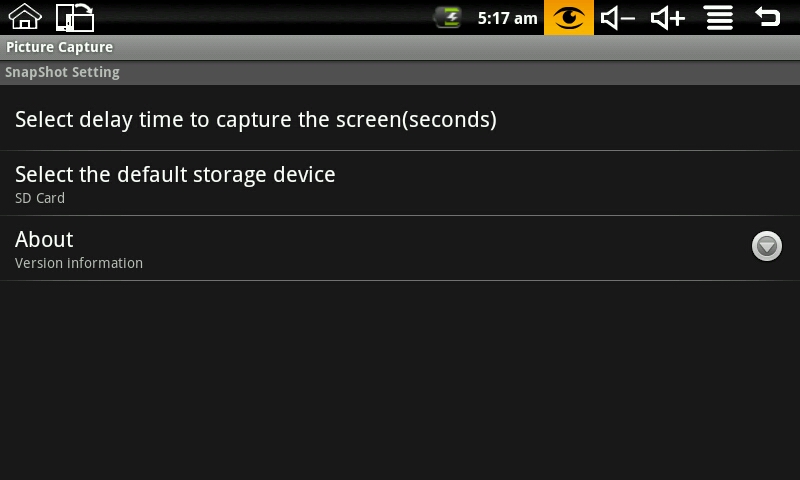Click blank space right of delay time text
Viewport: 800px width, 480px height.
pyautogui.click(x=650, y=120)
